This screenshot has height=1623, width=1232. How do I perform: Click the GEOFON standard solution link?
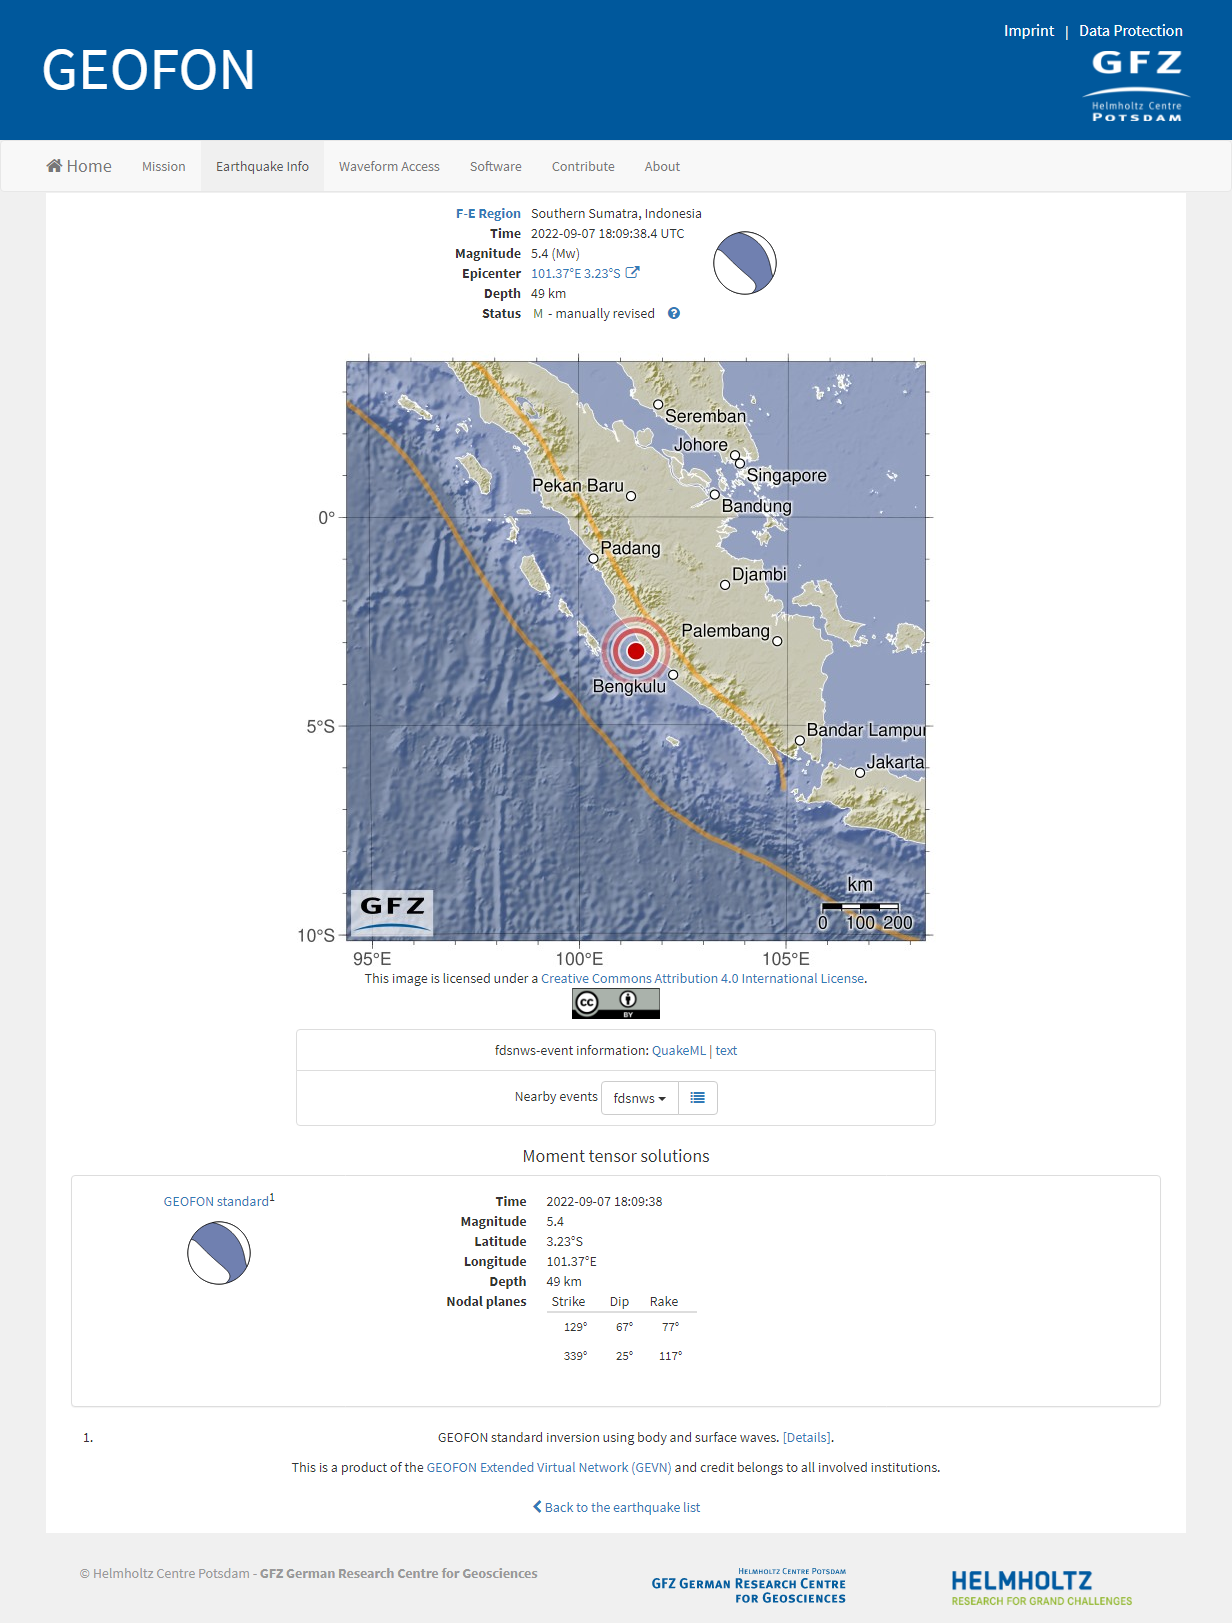[216, 1201]
